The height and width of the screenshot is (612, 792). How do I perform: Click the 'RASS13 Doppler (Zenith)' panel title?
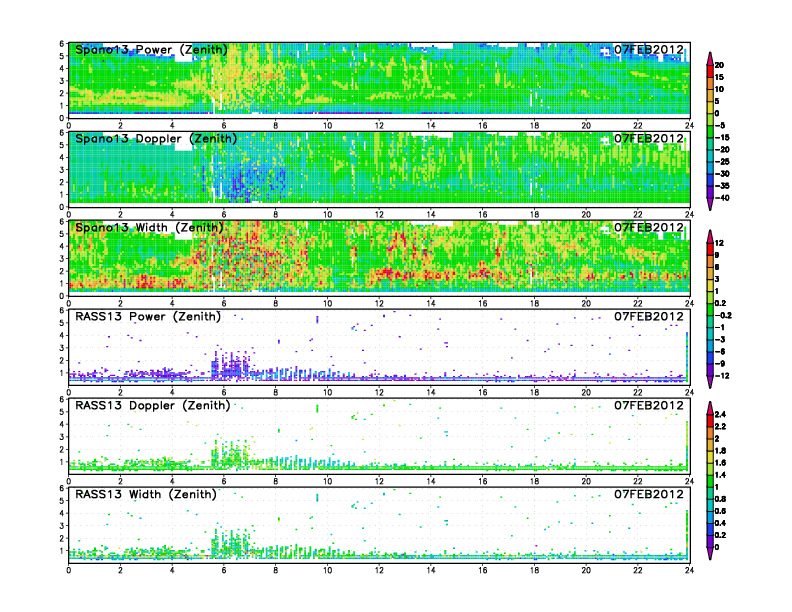pos(153,405)
